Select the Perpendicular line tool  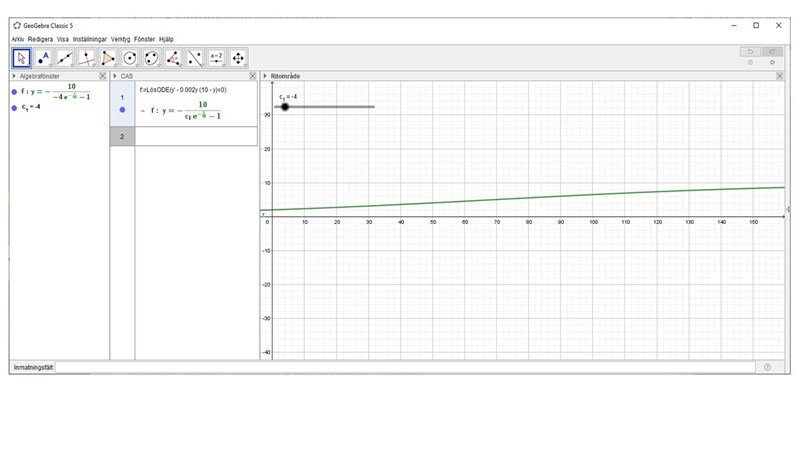87,57
